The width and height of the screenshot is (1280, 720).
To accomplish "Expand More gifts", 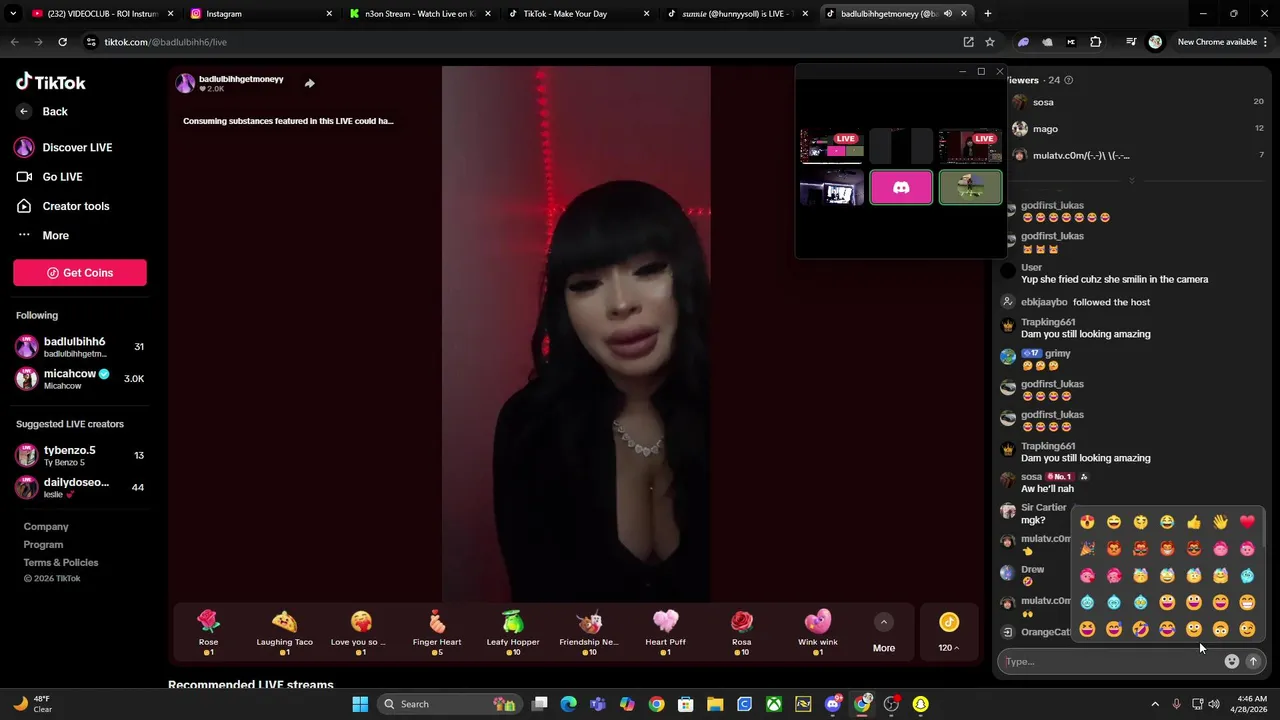I will pyautogui.click(x=884, y=633).
